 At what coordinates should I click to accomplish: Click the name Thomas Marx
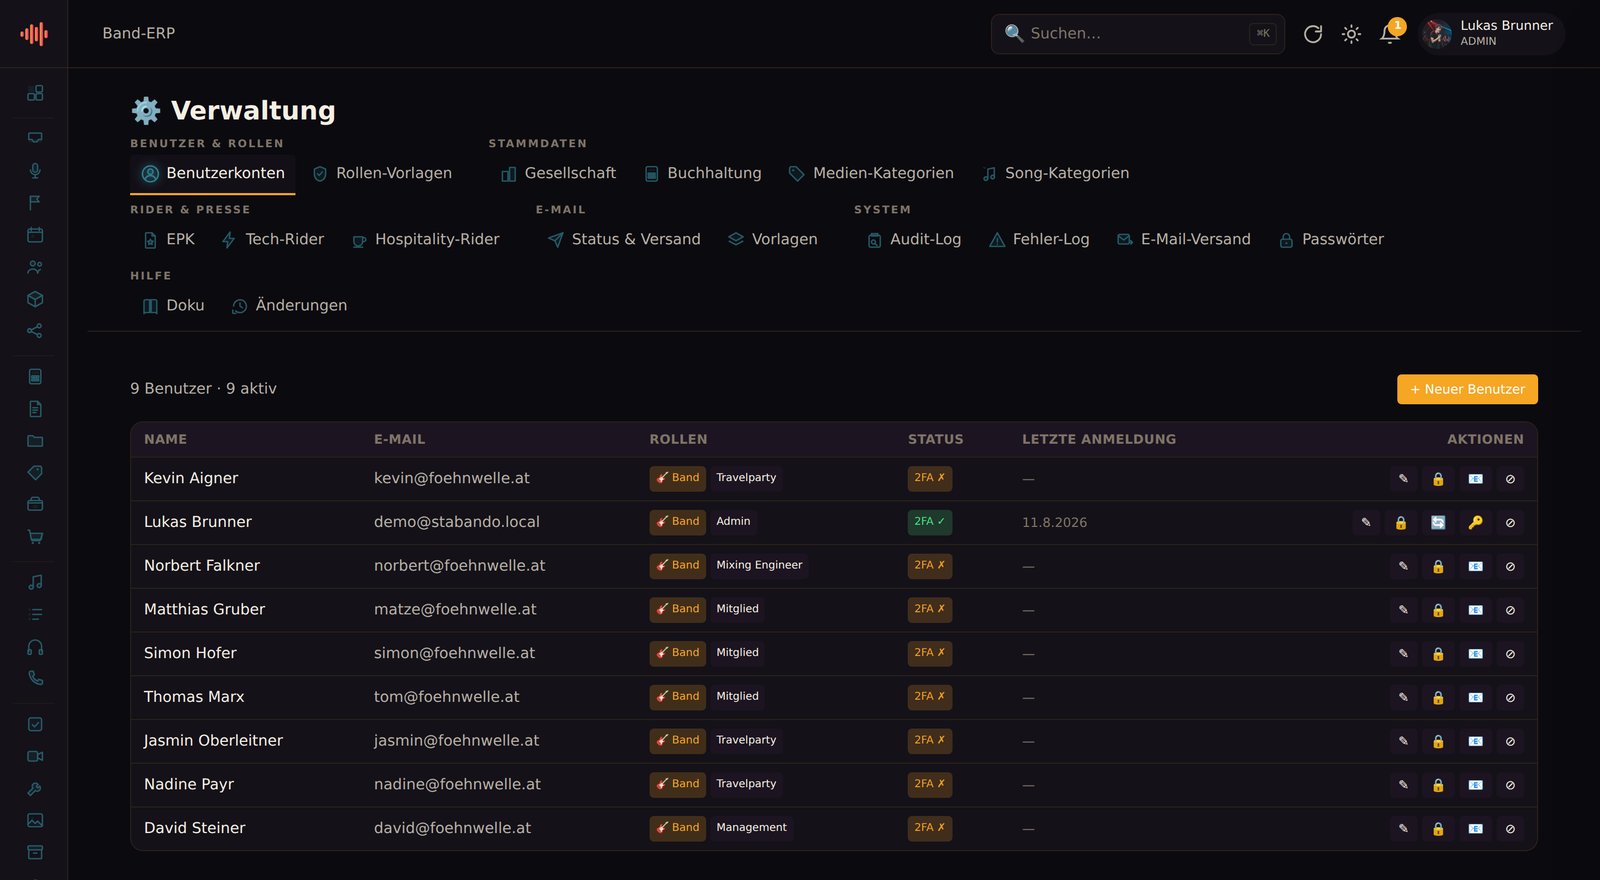pos(194,697)
